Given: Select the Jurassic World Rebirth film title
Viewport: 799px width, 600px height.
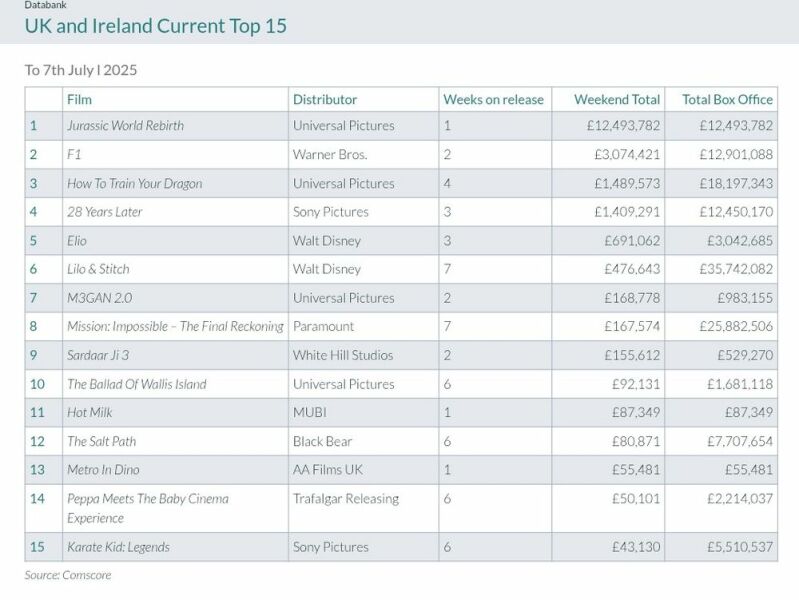Looking at the screenshot, I should (125, 126).
